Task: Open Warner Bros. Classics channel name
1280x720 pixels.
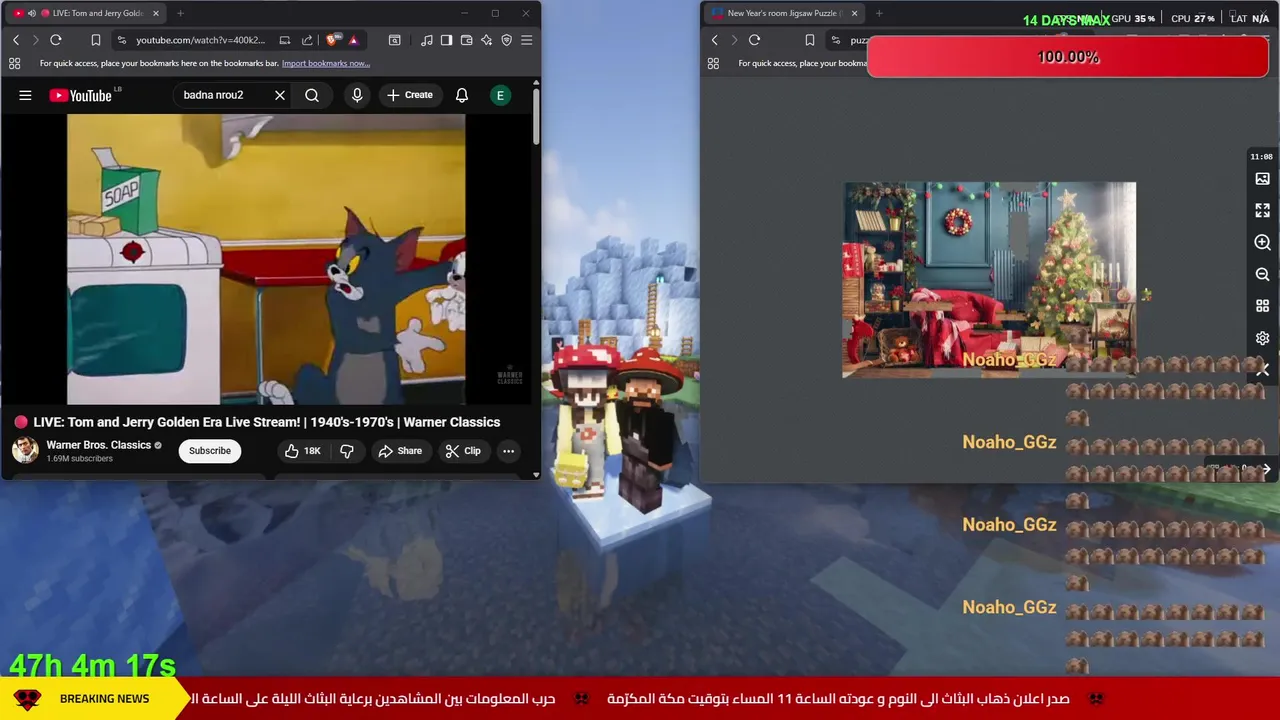Action: click(x=99, y=445)
